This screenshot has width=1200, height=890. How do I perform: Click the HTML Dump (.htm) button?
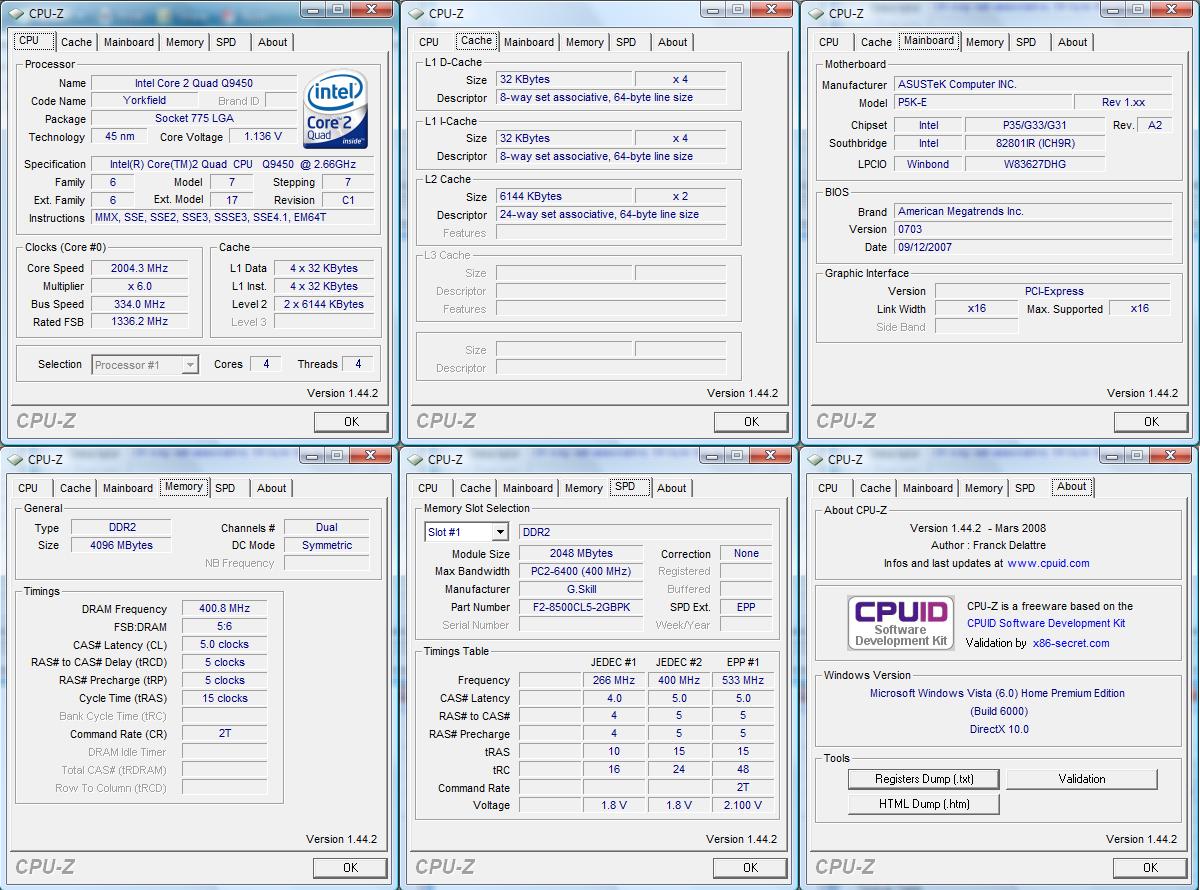pyautogui.click(x=924, y=804)
